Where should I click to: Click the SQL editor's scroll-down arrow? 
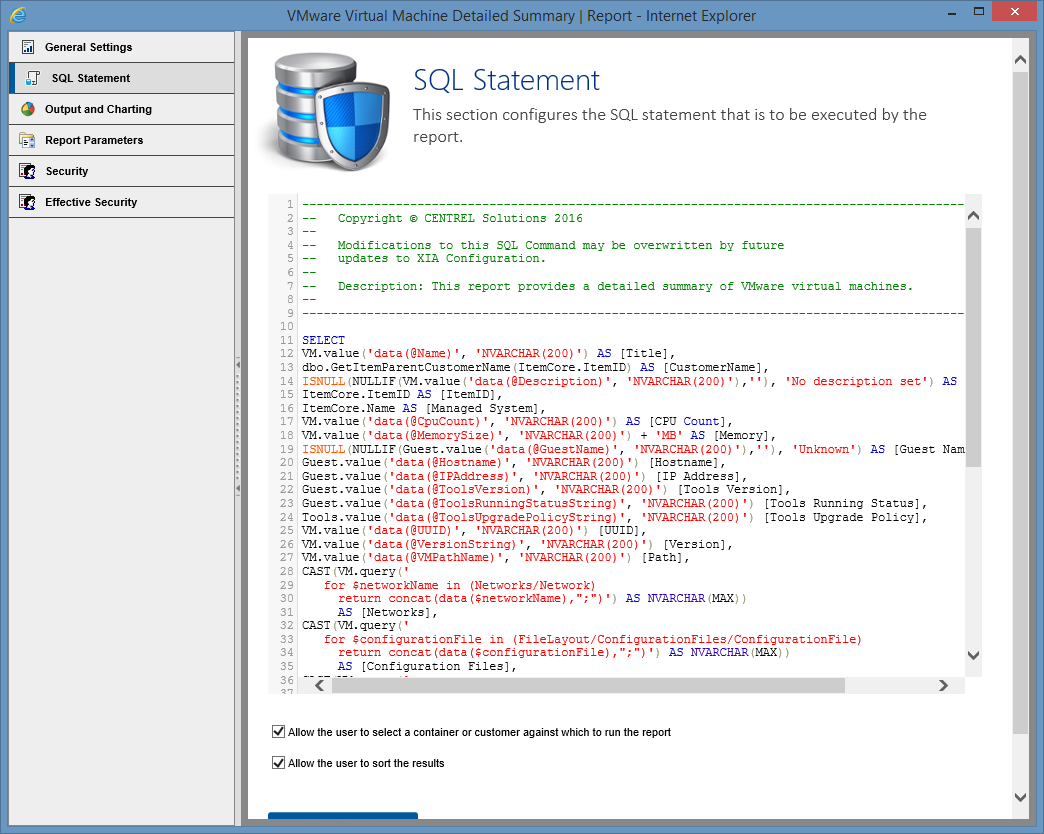972,655
